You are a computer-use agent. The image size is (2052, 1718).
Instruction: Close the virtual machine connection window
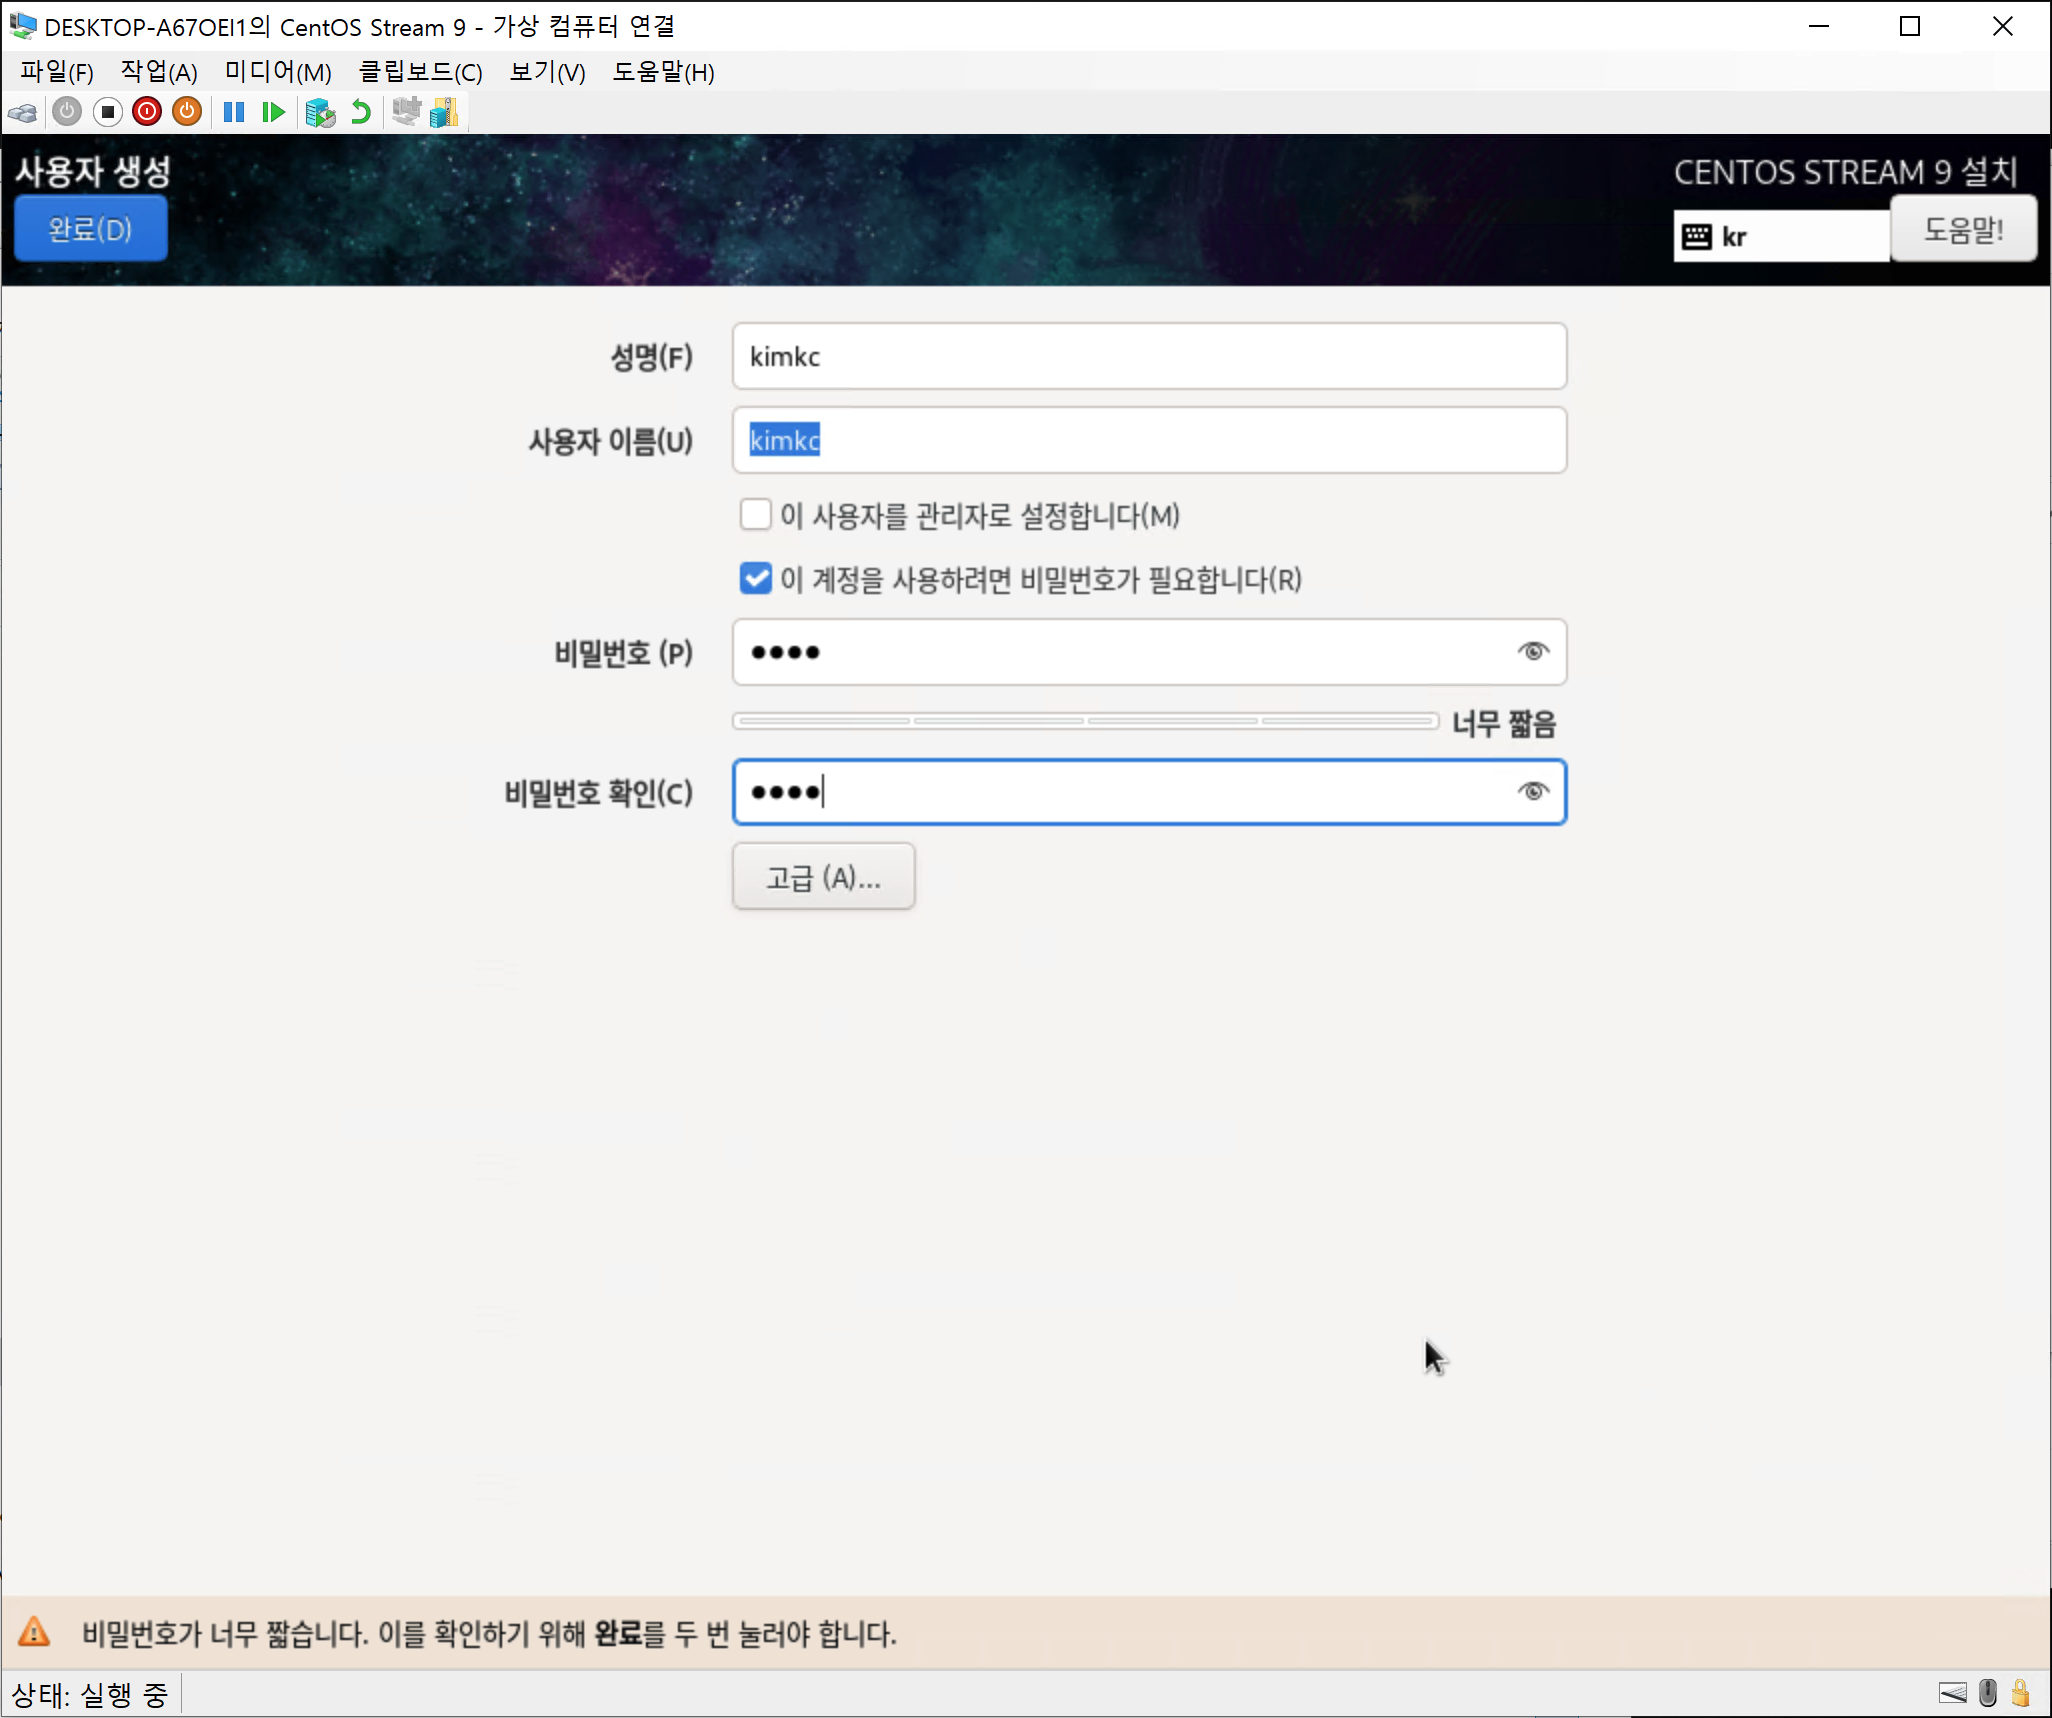pyautogui.click(x=2002, y=26)
